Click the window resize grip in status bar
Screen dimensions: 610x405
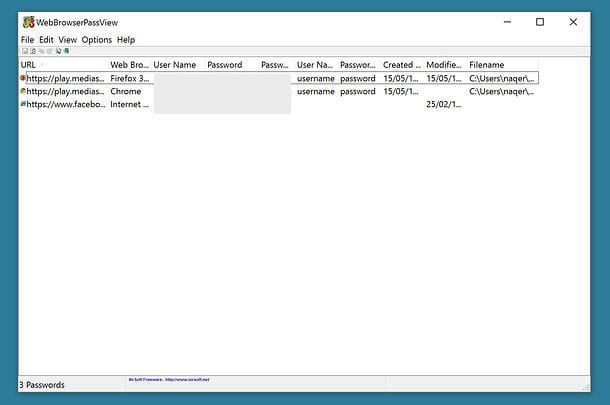point(586,387)
